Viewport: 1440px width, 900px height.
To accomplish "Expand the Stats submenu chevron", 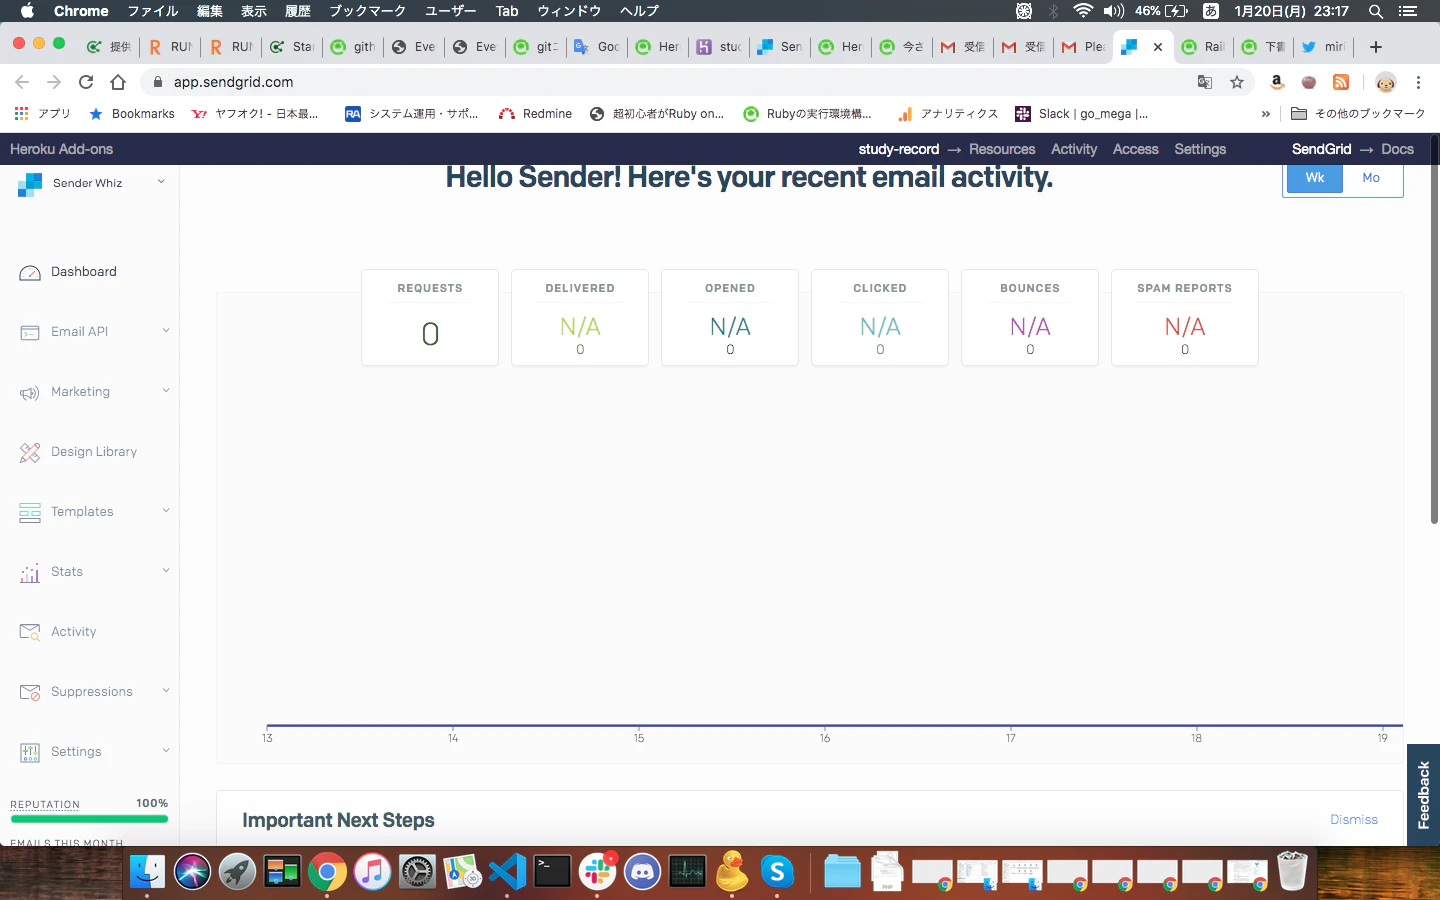I will pos(166,570).
